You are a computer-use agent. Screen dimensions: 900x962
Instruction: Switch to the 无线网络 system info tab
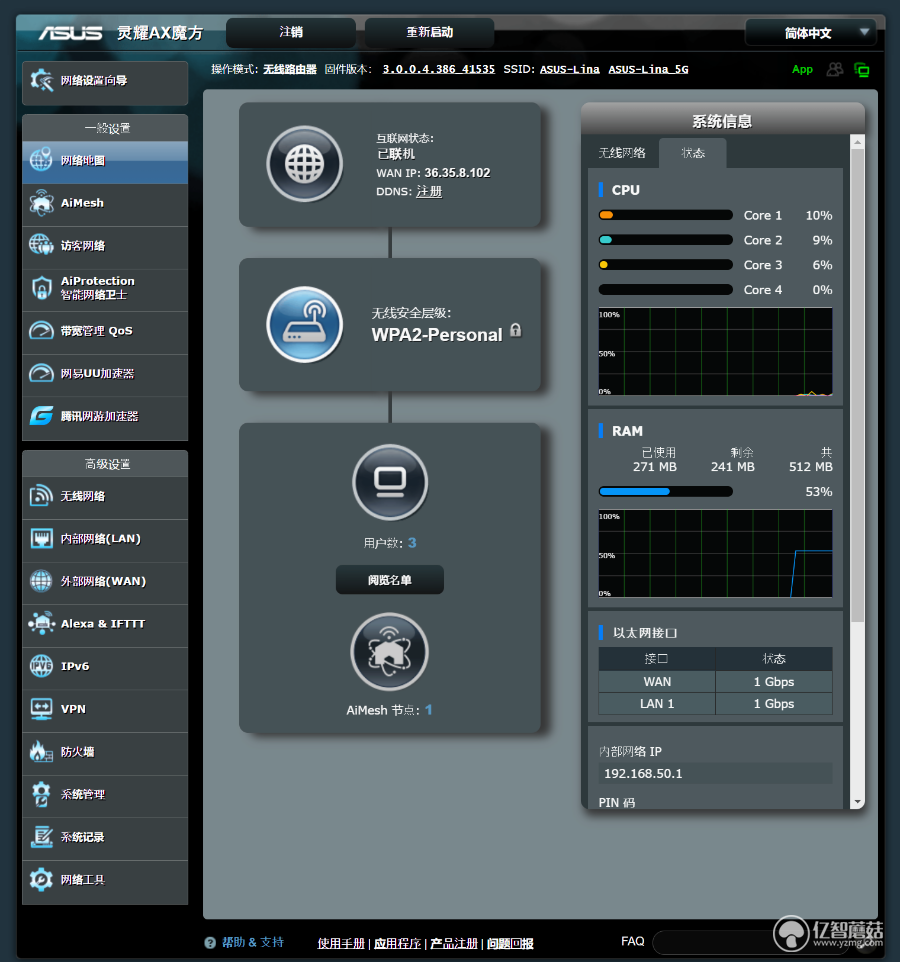621,153
